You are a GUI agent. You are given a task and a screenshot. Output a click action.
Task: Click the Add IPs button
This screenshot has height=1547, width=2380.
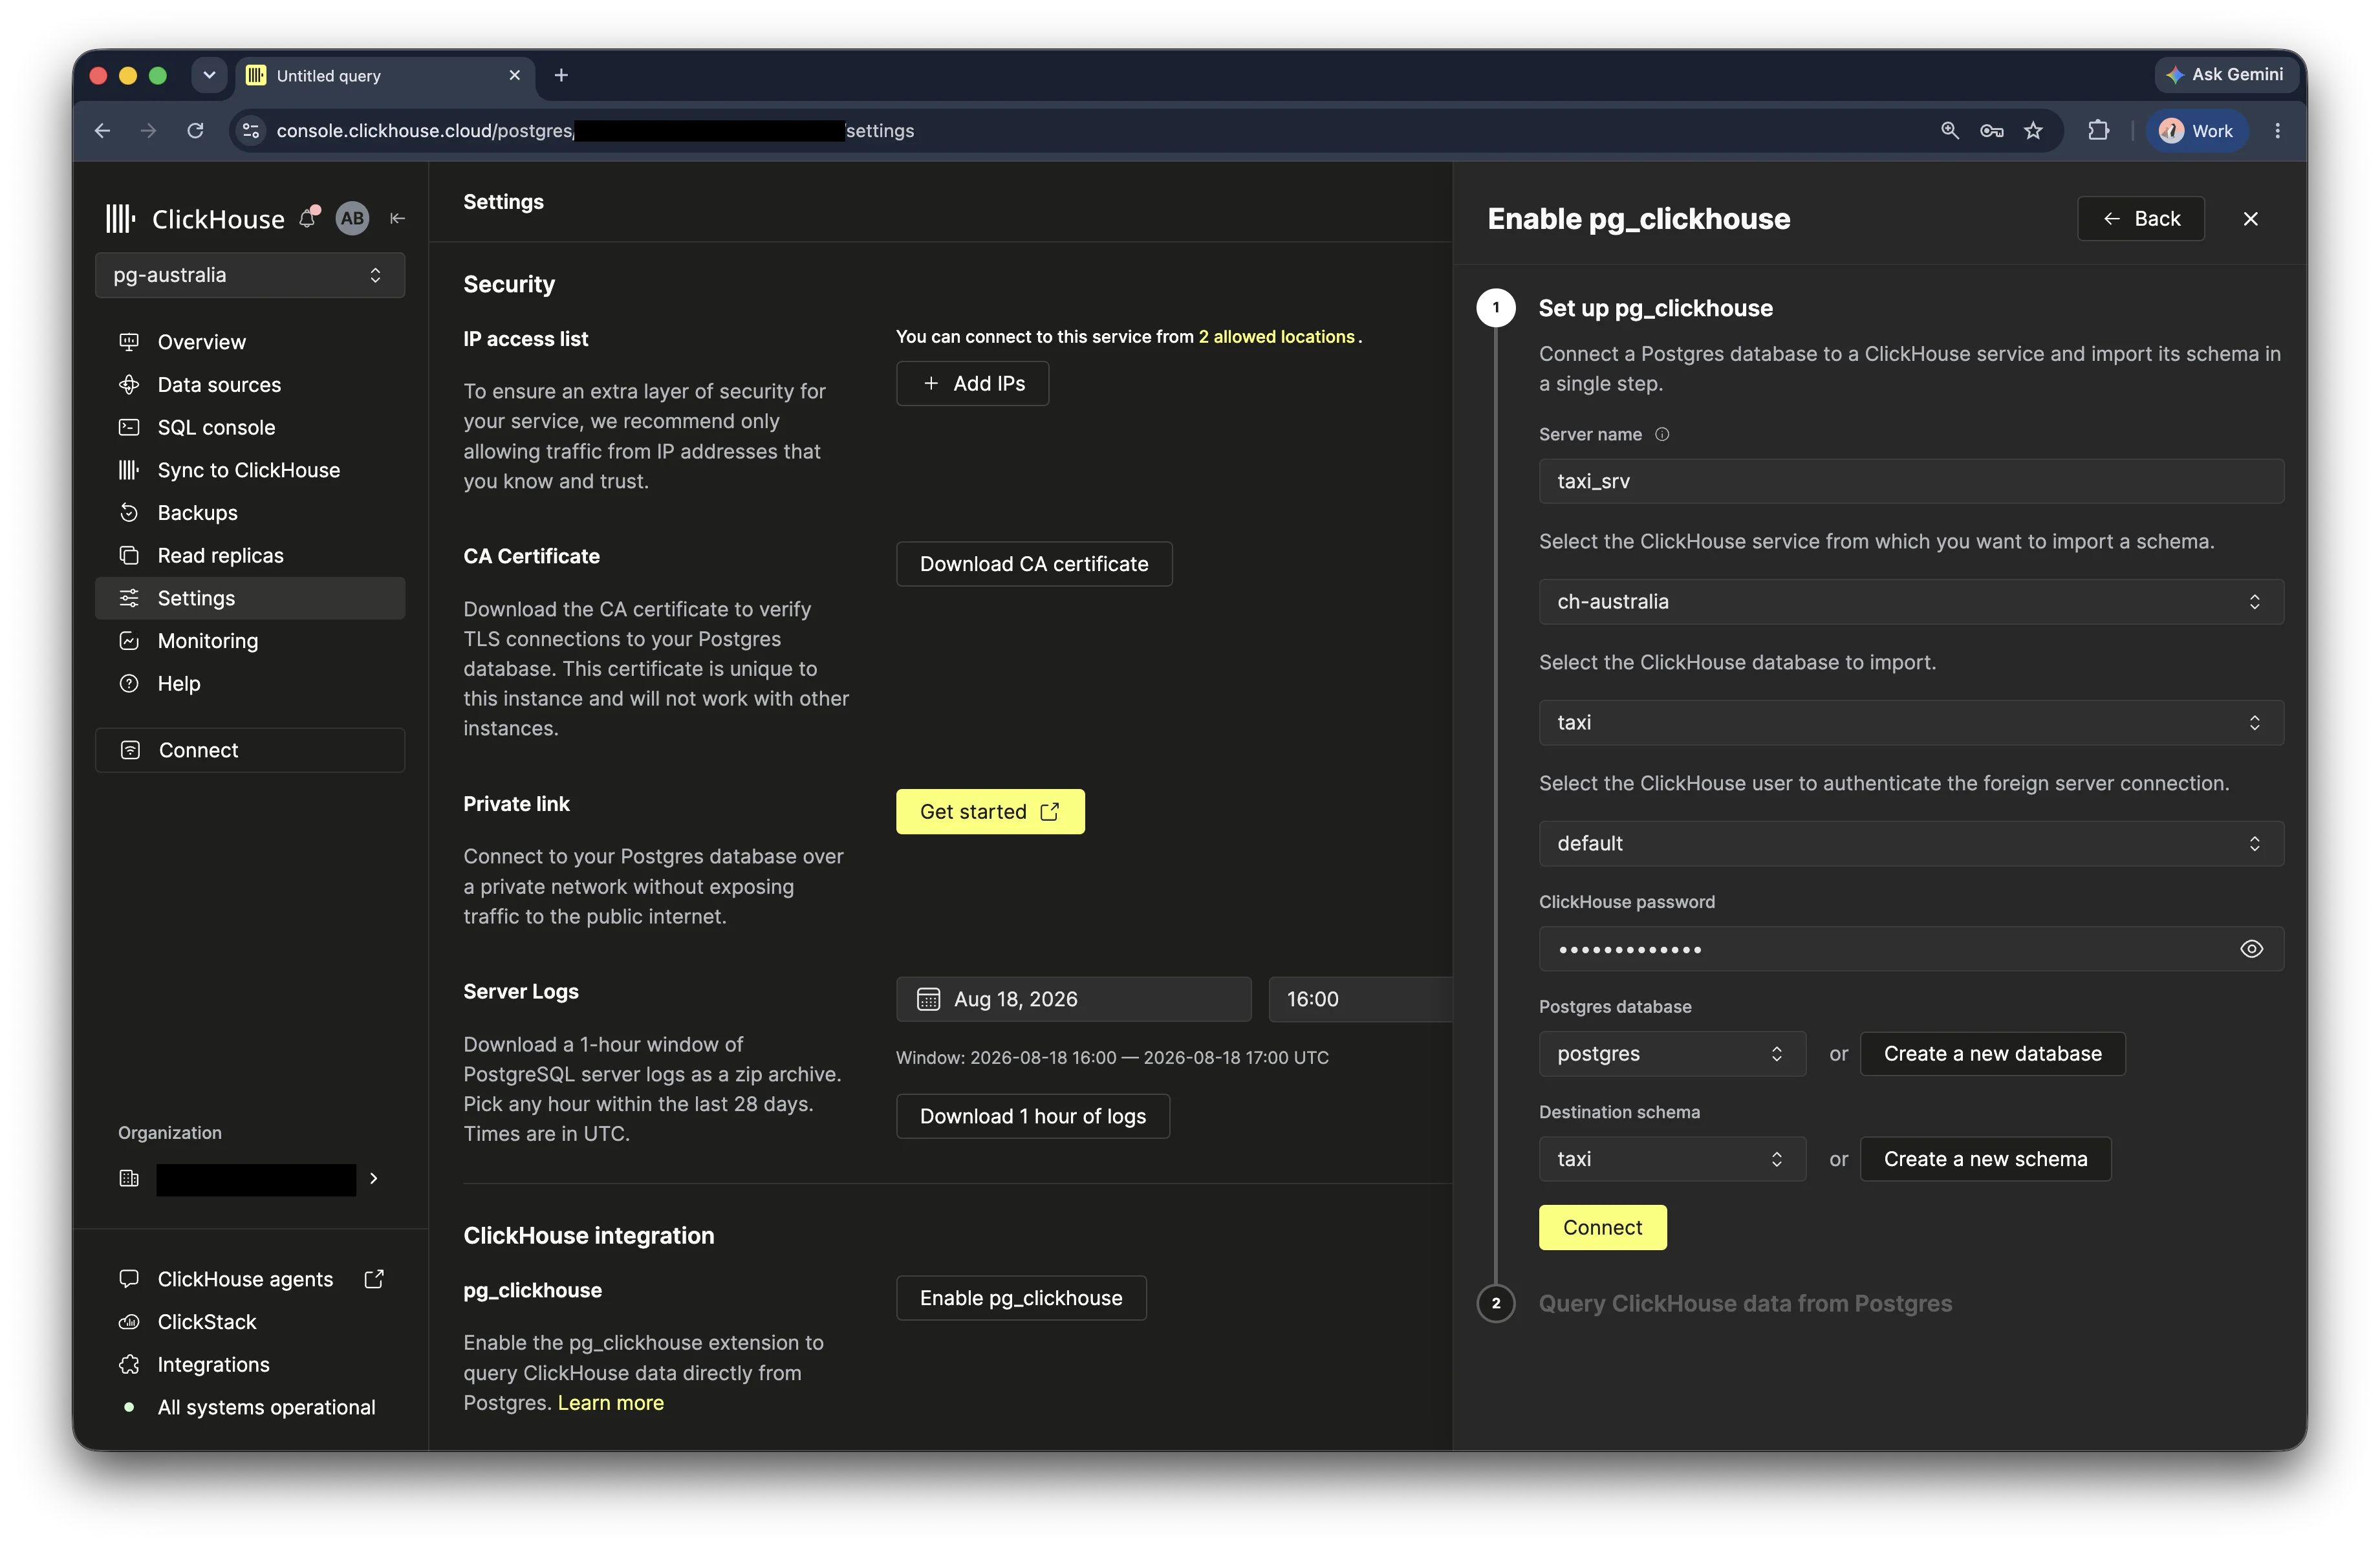click(972, 383)
